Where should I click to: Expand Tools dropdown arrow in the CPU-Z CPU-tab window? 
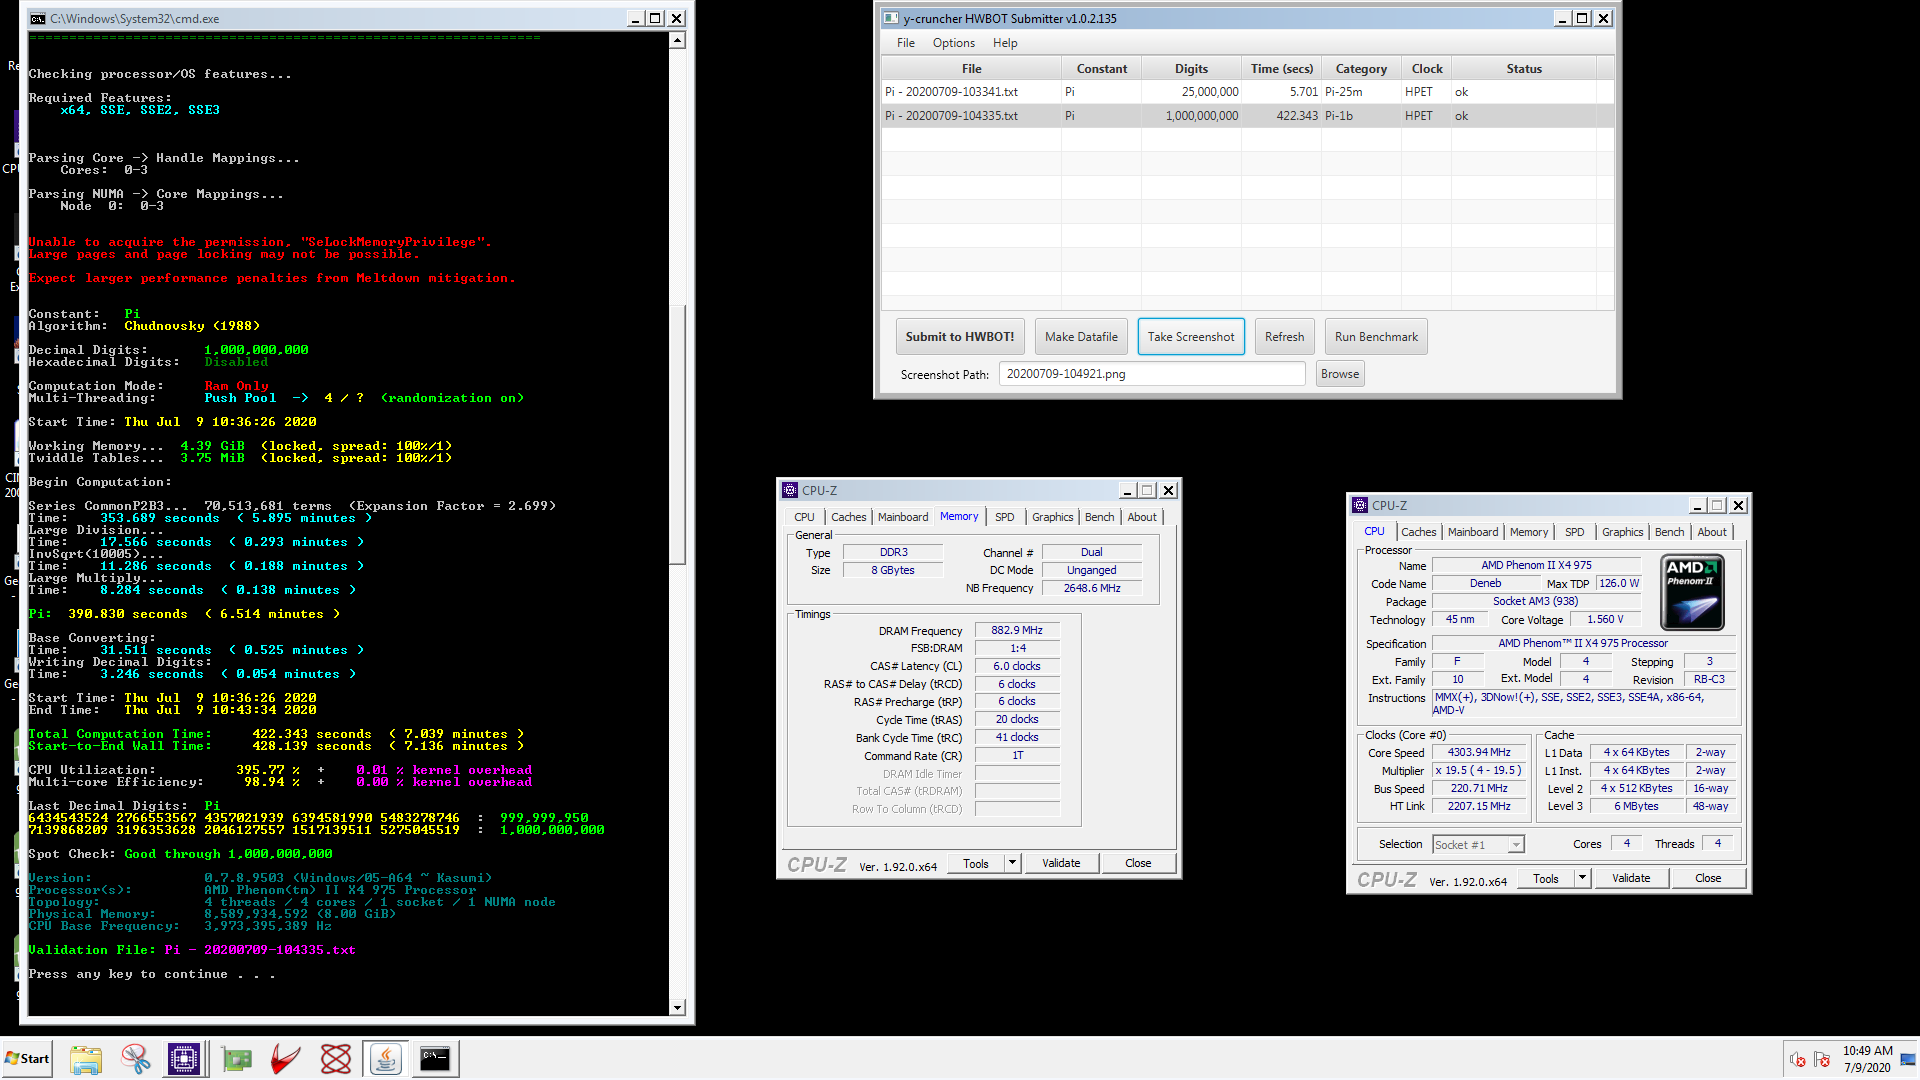pyautogui.click(x=1582, y=878)
